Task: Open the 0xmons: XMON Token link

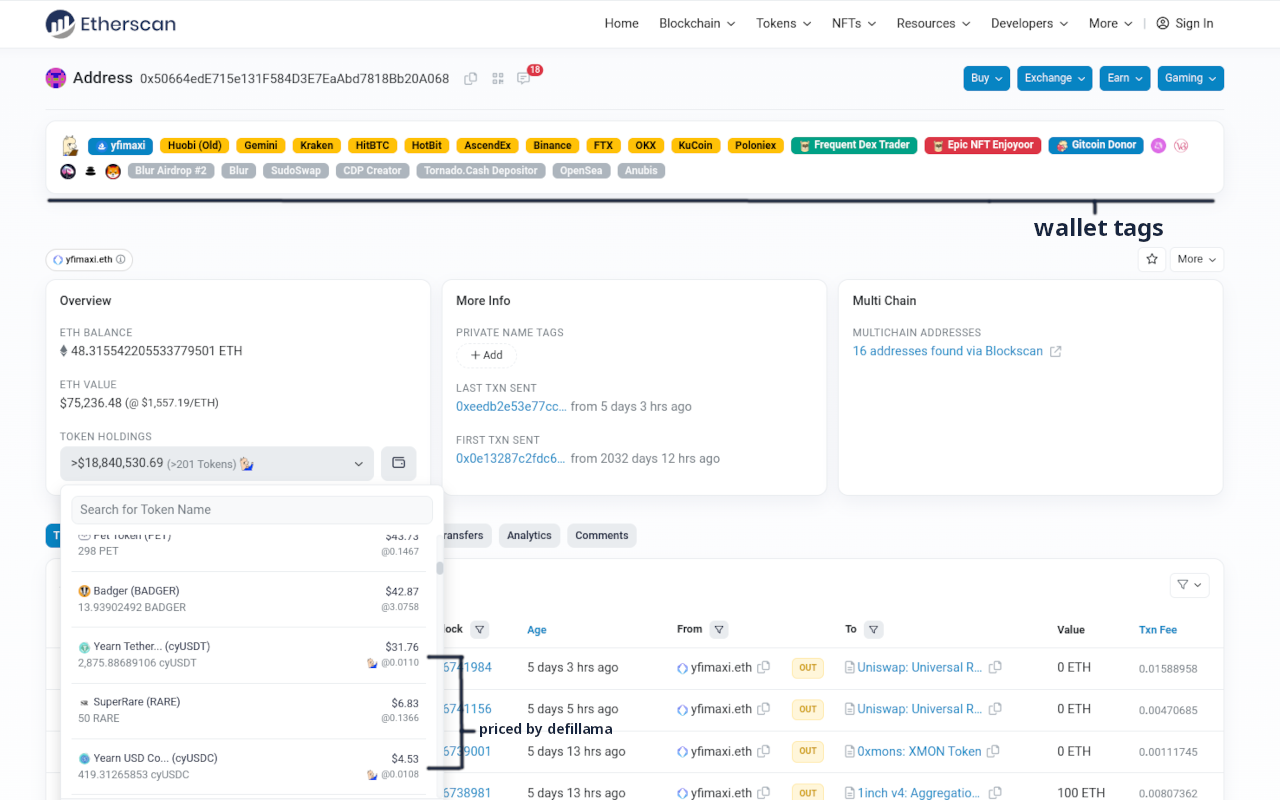Action: [x=919, y=751]
